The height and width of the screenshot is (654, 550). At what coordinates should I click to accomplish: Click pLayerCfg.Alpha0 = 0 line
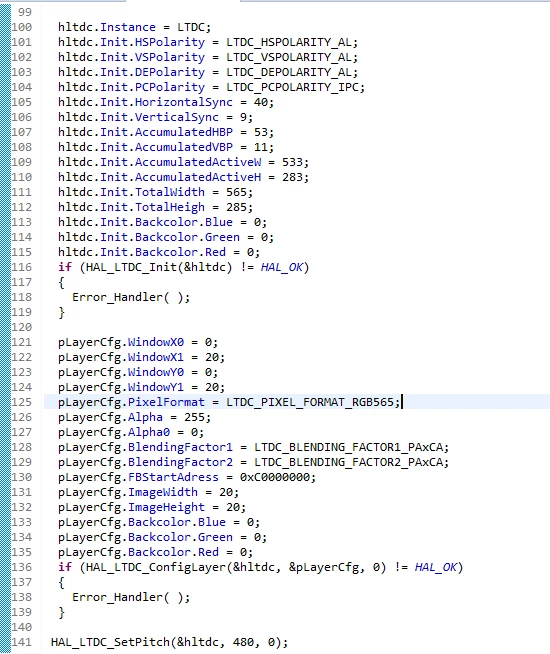coord(131,433)
